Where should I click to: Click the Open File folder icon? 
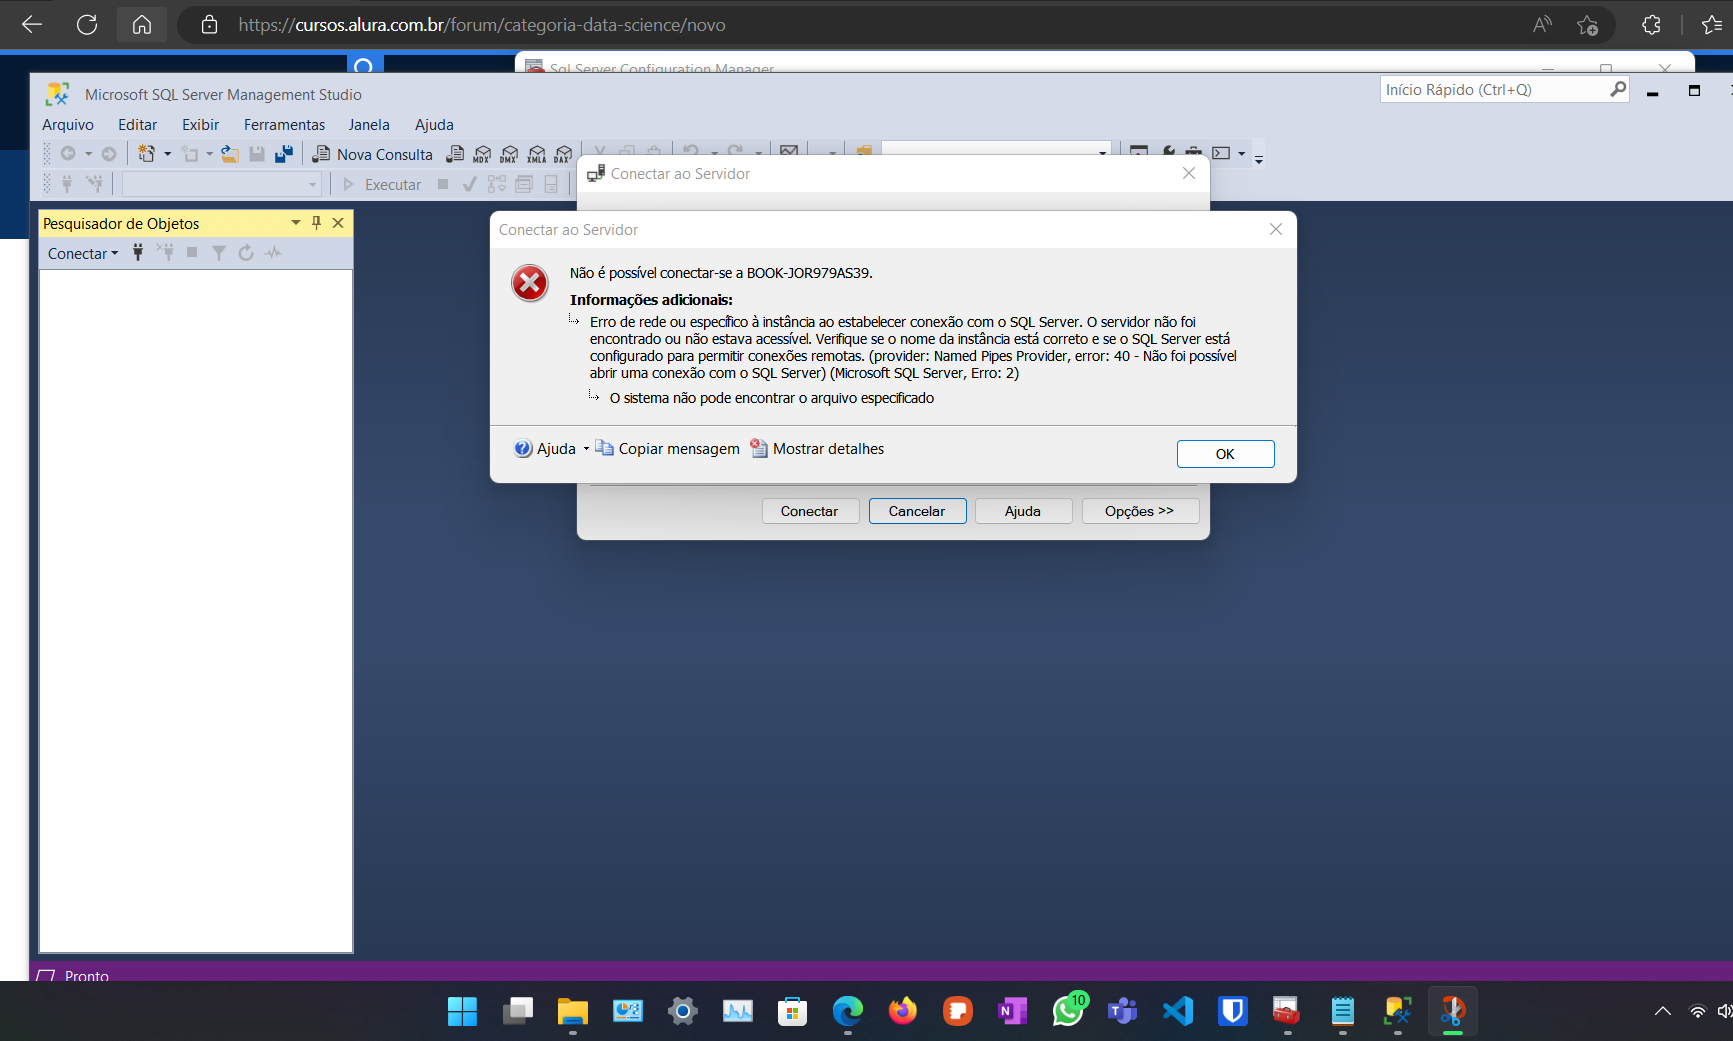point(230,154)
